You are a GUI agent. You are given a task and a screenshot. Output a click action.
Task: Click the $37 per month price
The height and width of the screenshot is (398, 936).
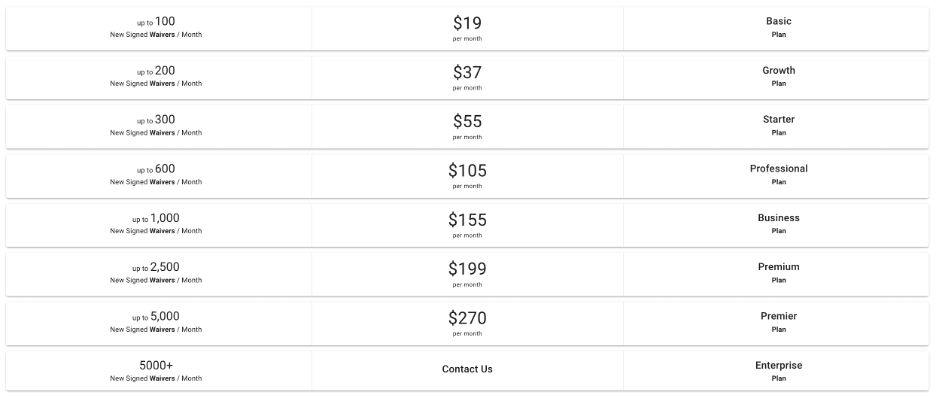pyautogui.click(x=467, y=78)
